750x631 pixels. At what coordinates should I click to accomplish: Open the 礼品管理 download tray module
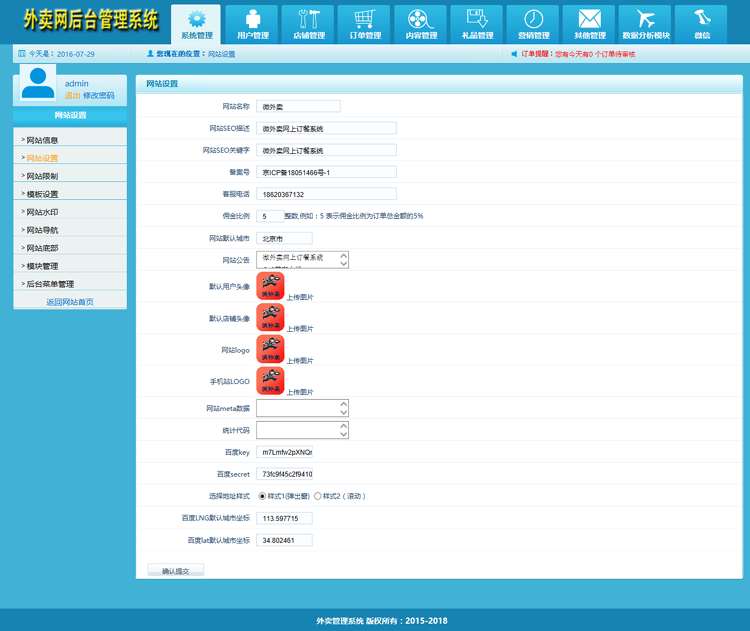477,24
